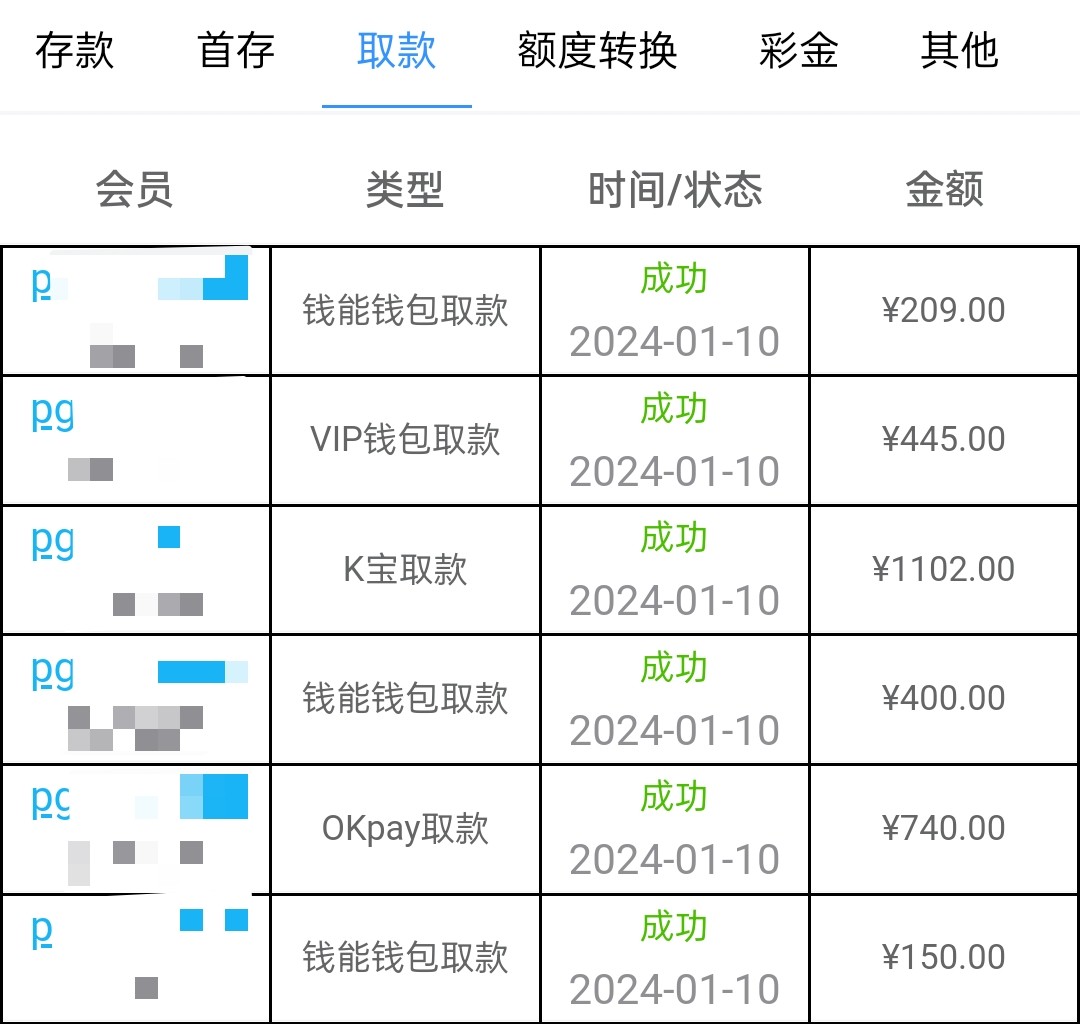The height and width of the screenshot is (1024, 1080).
Task: Select the K宝取款 type cell
Action: [405, 569]
